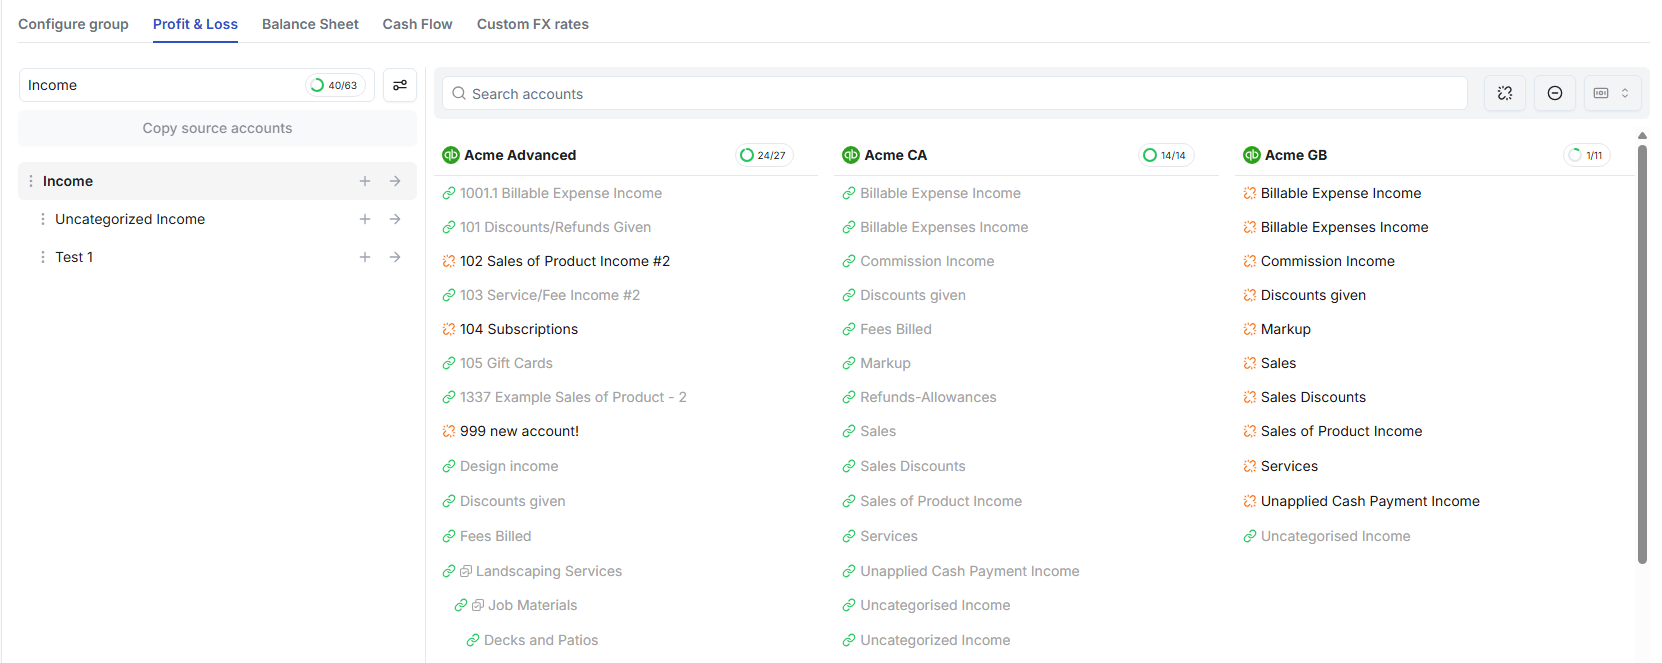
Task: Click the drag handle of Income group
Action: 31,181
